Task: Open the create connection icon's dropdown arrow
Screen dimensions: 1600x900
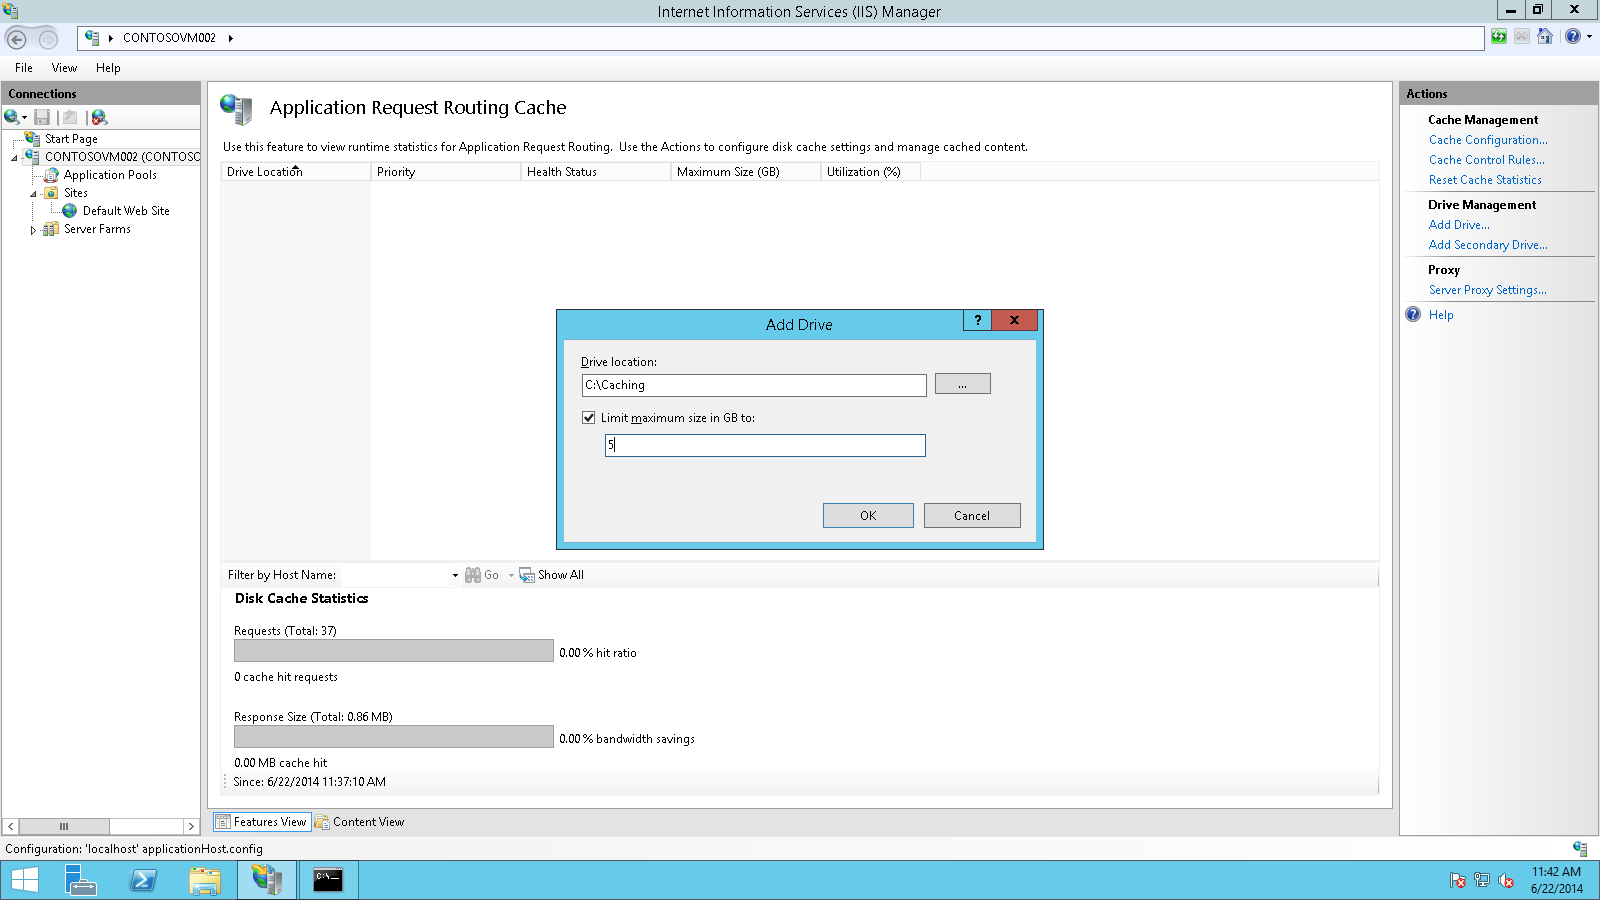Action: pyautogui.click(x=25, y=118)
